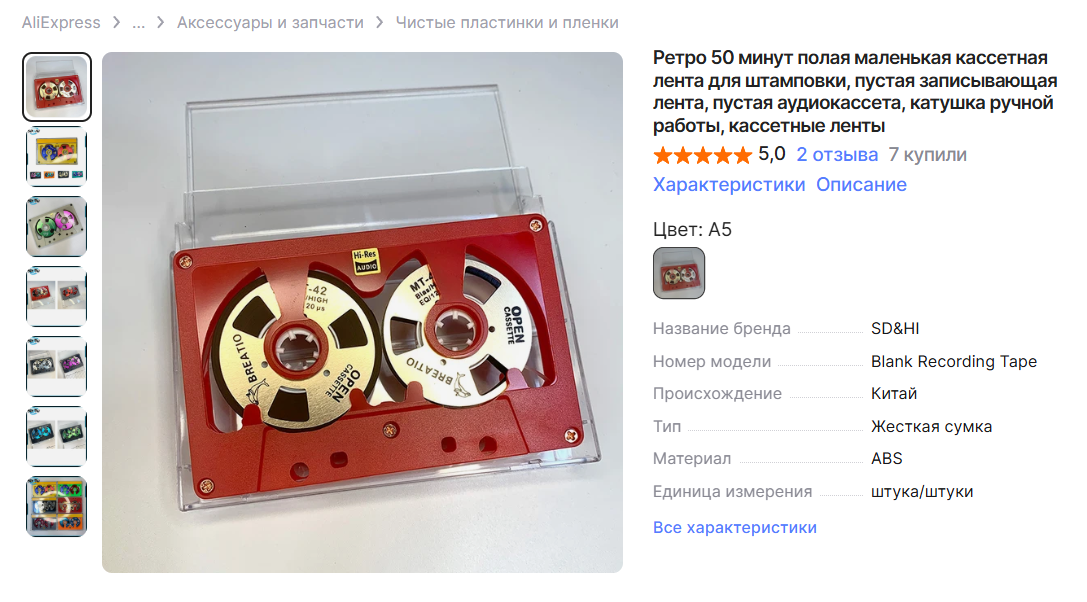Click the chevron after AliExpress breadcrumb
The image size is (1087, 602).
click(x=116, y=23)
